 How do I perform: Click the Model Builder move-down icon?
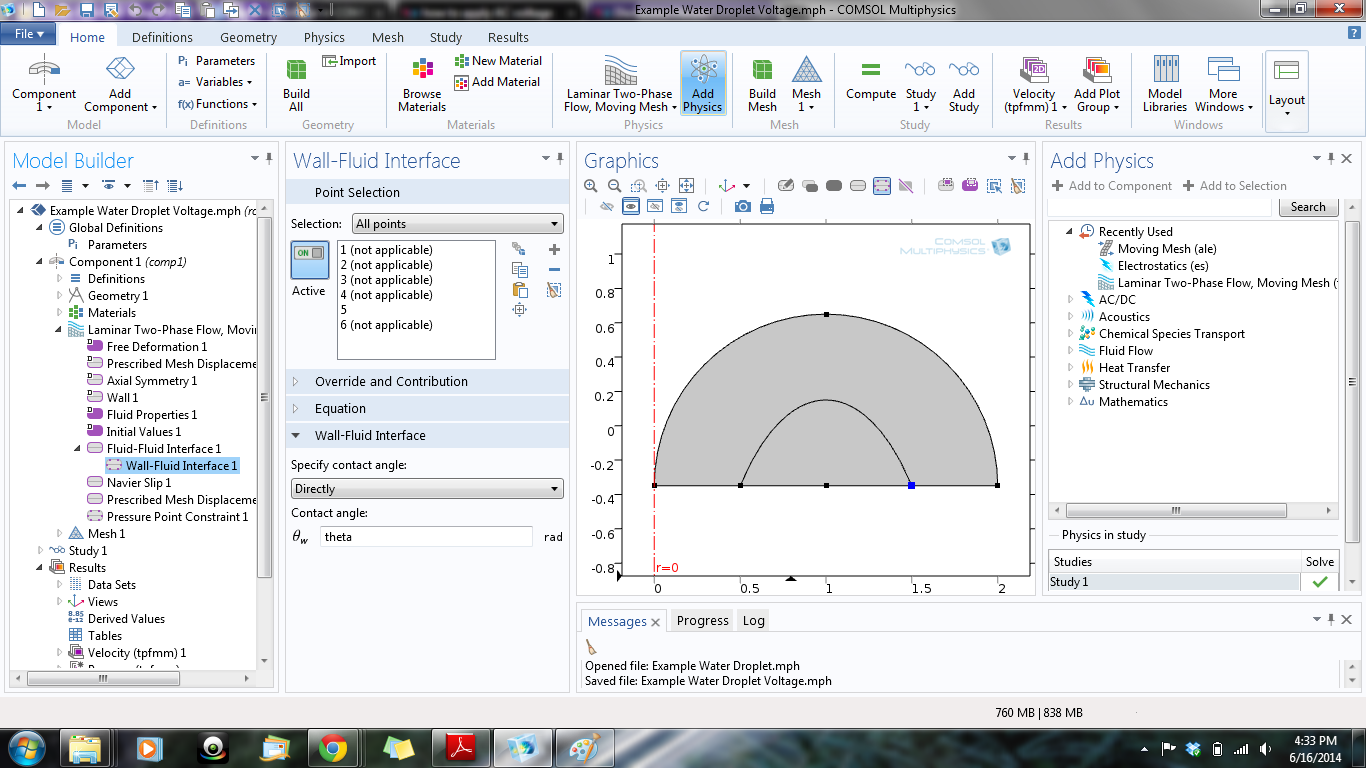pyautogui.click(x=175, y=186)
